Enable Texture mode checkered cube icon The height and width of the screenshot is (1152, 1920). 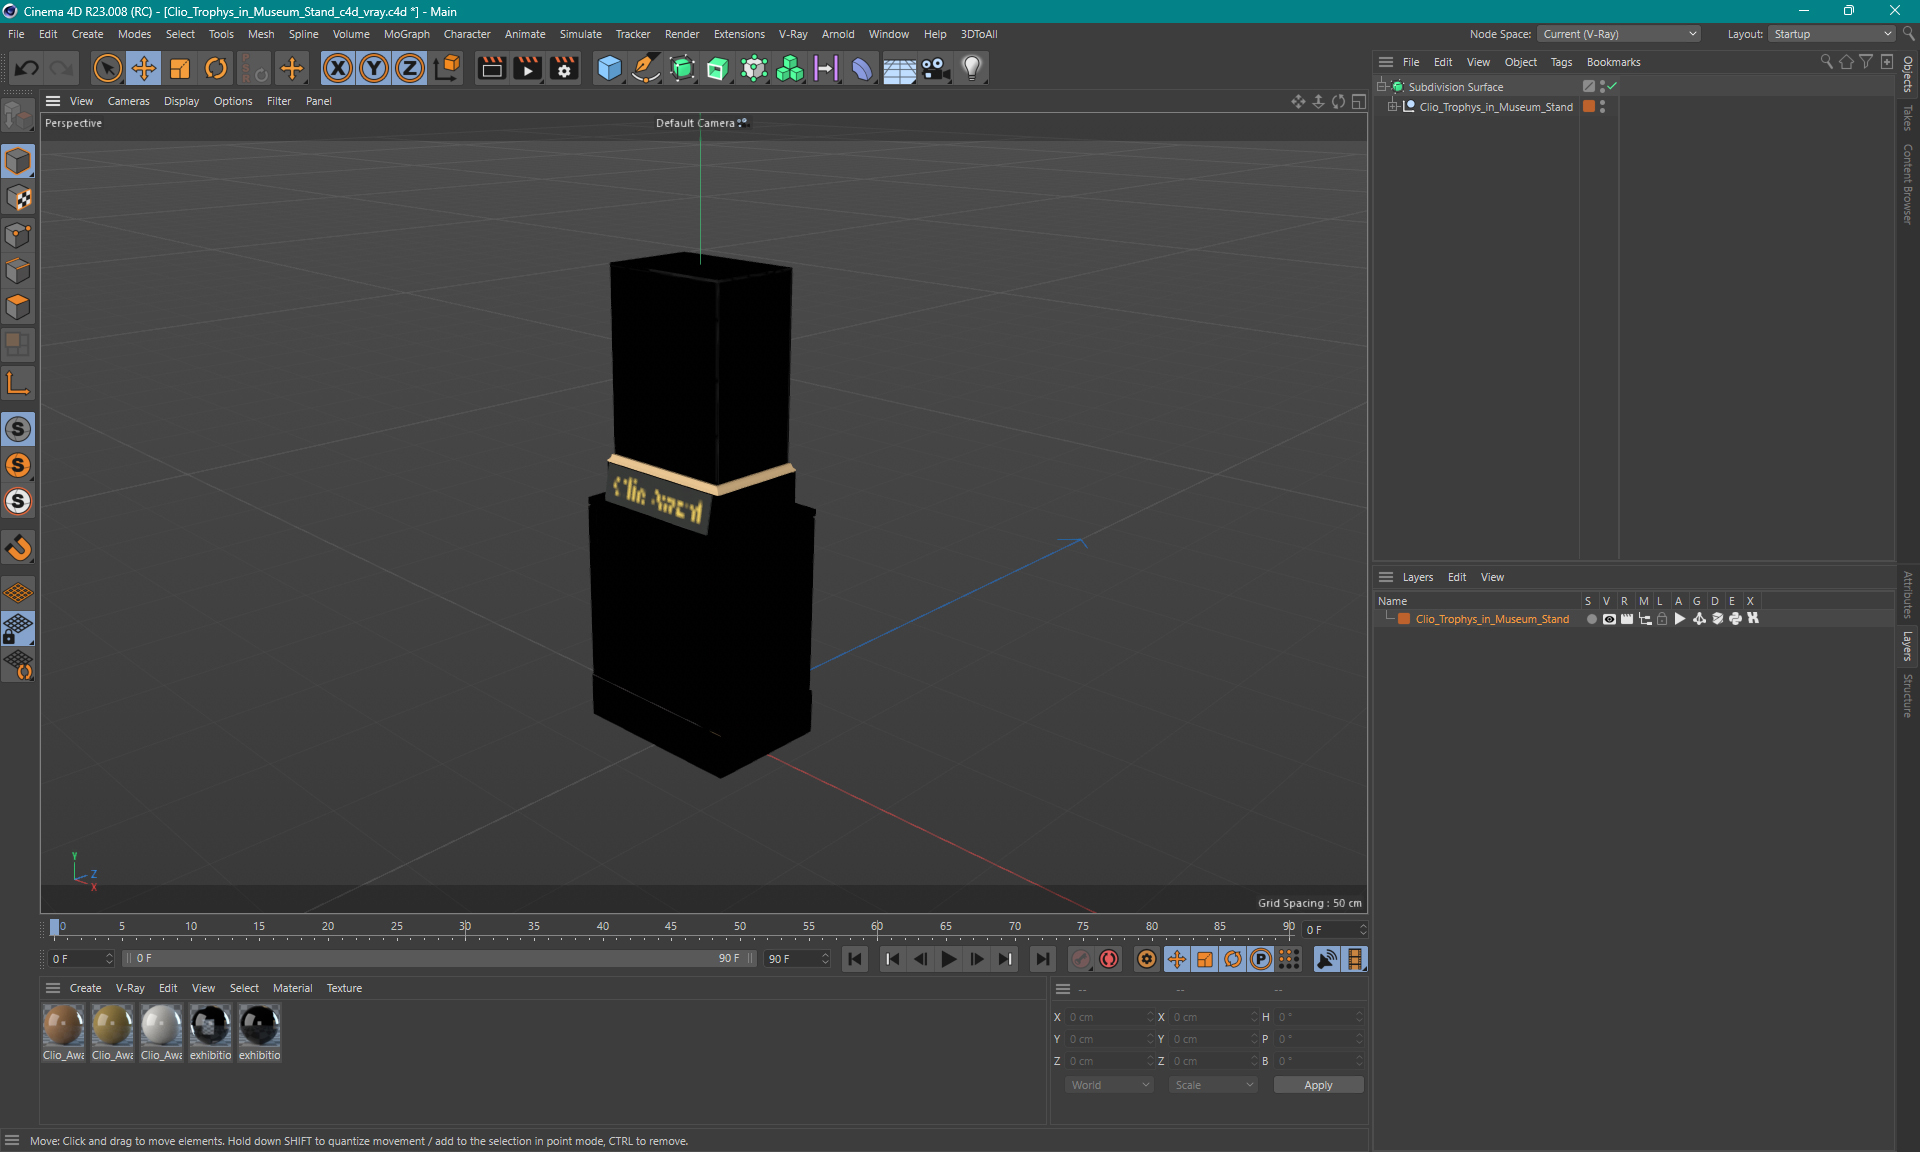[x=18, y=198]
